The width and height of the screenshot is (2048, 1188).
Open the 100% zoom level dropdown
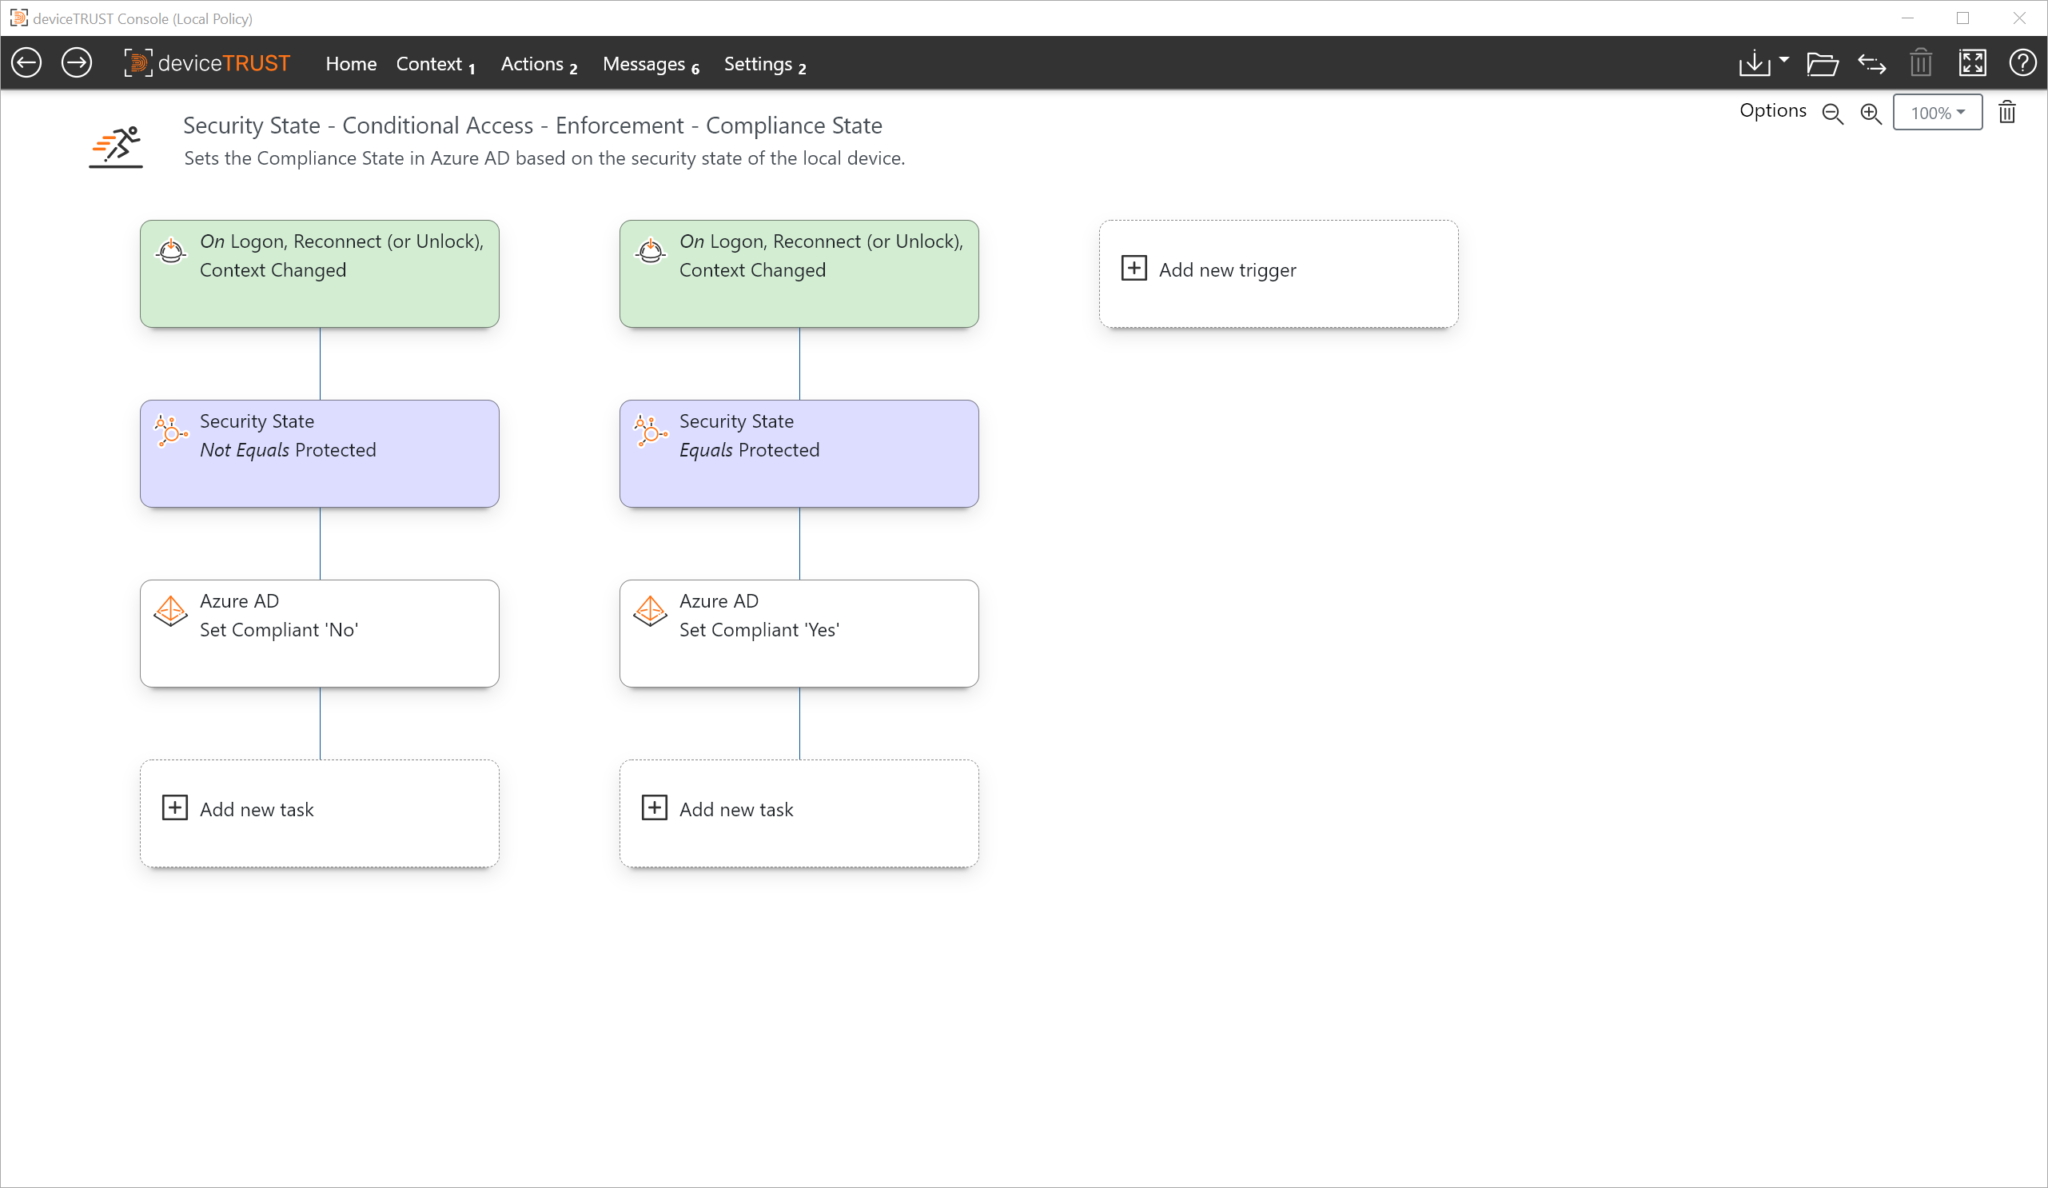(1937, 112)
